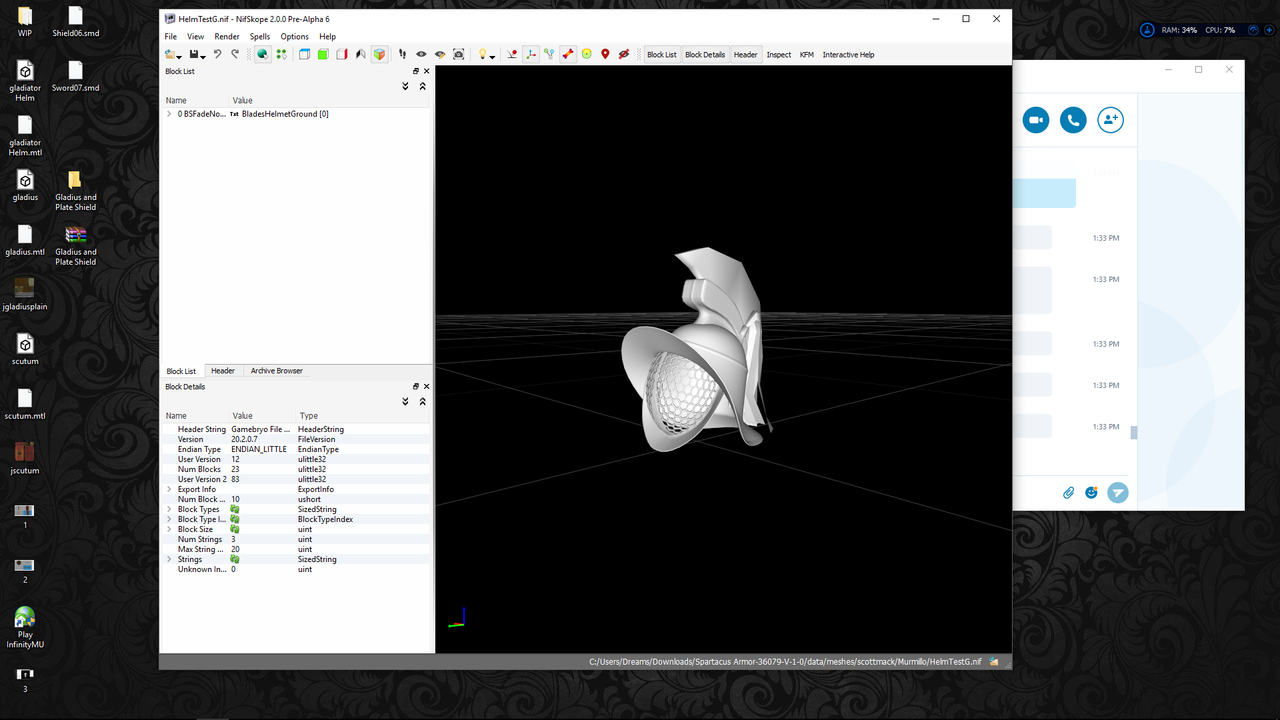1280x720 pixels.
Task: Click the node connections icon
Action: [549, 54]
